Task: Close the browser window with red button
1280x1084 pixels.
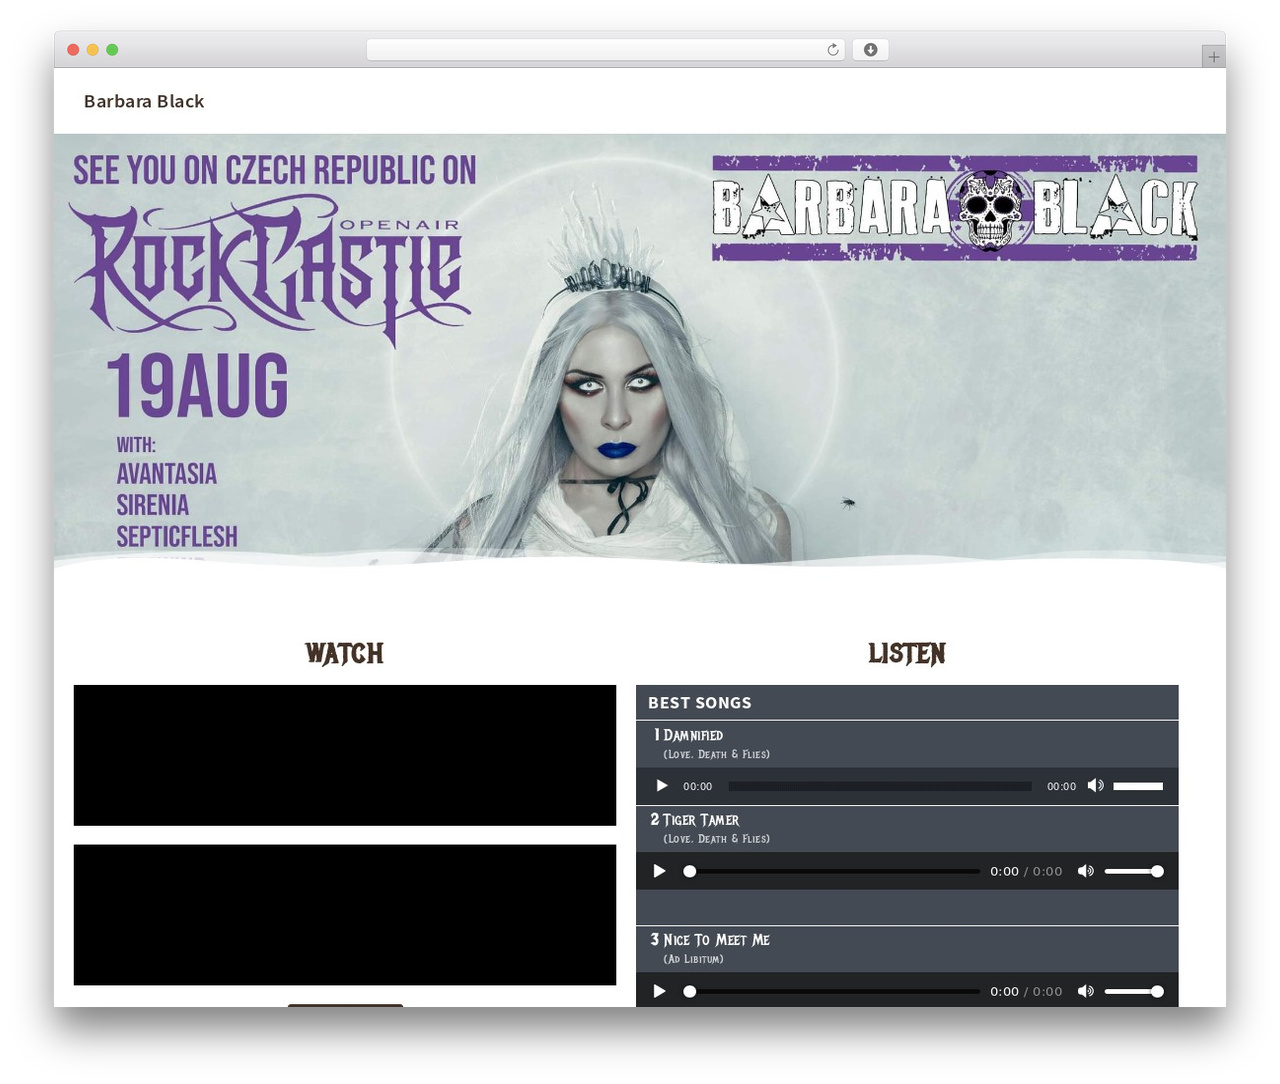Action: [73, 50]
